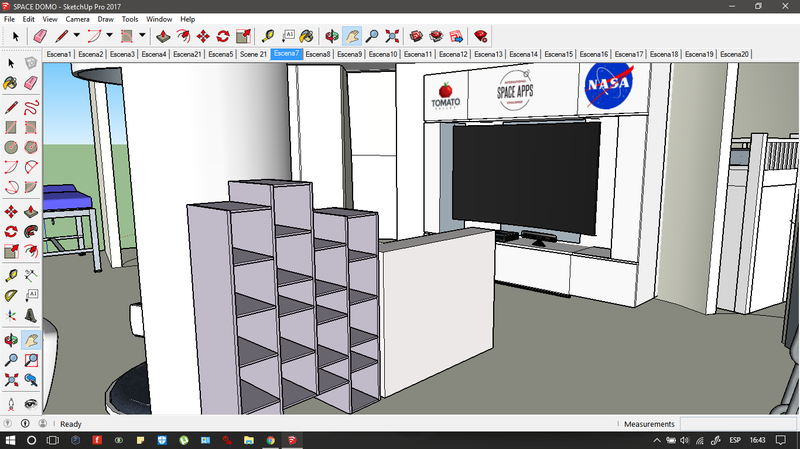Choose the Circle tool in left toolbar

10,147
